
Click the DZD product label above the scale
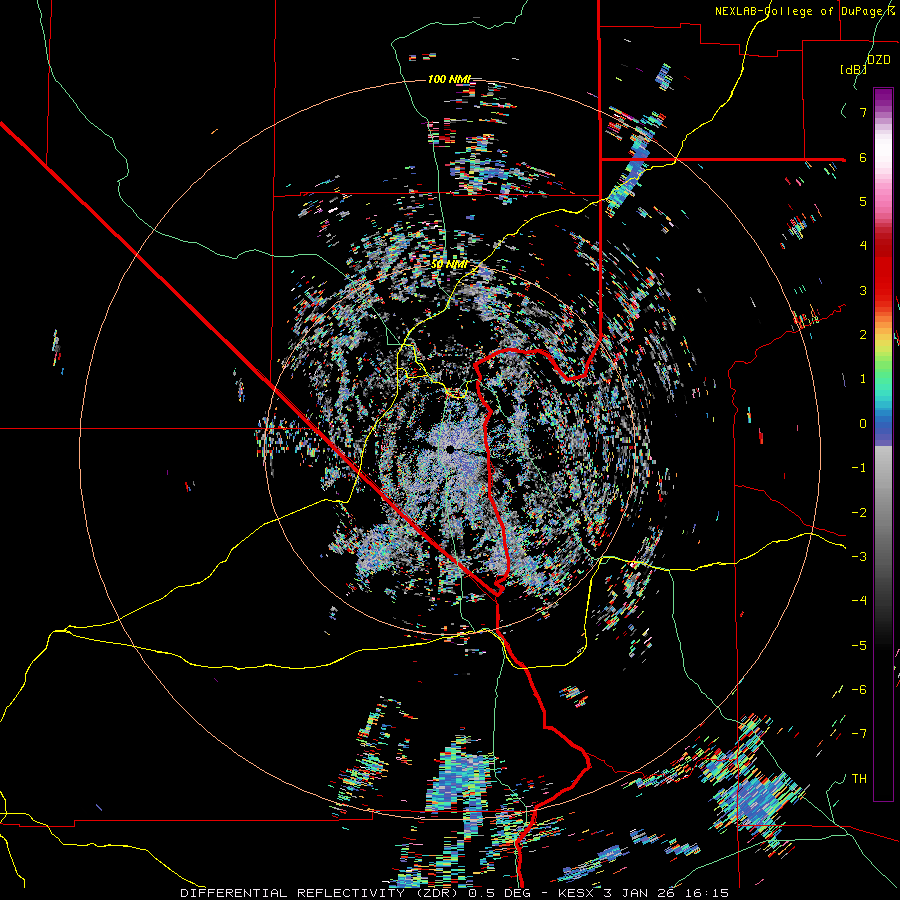(x=878, y=60)
